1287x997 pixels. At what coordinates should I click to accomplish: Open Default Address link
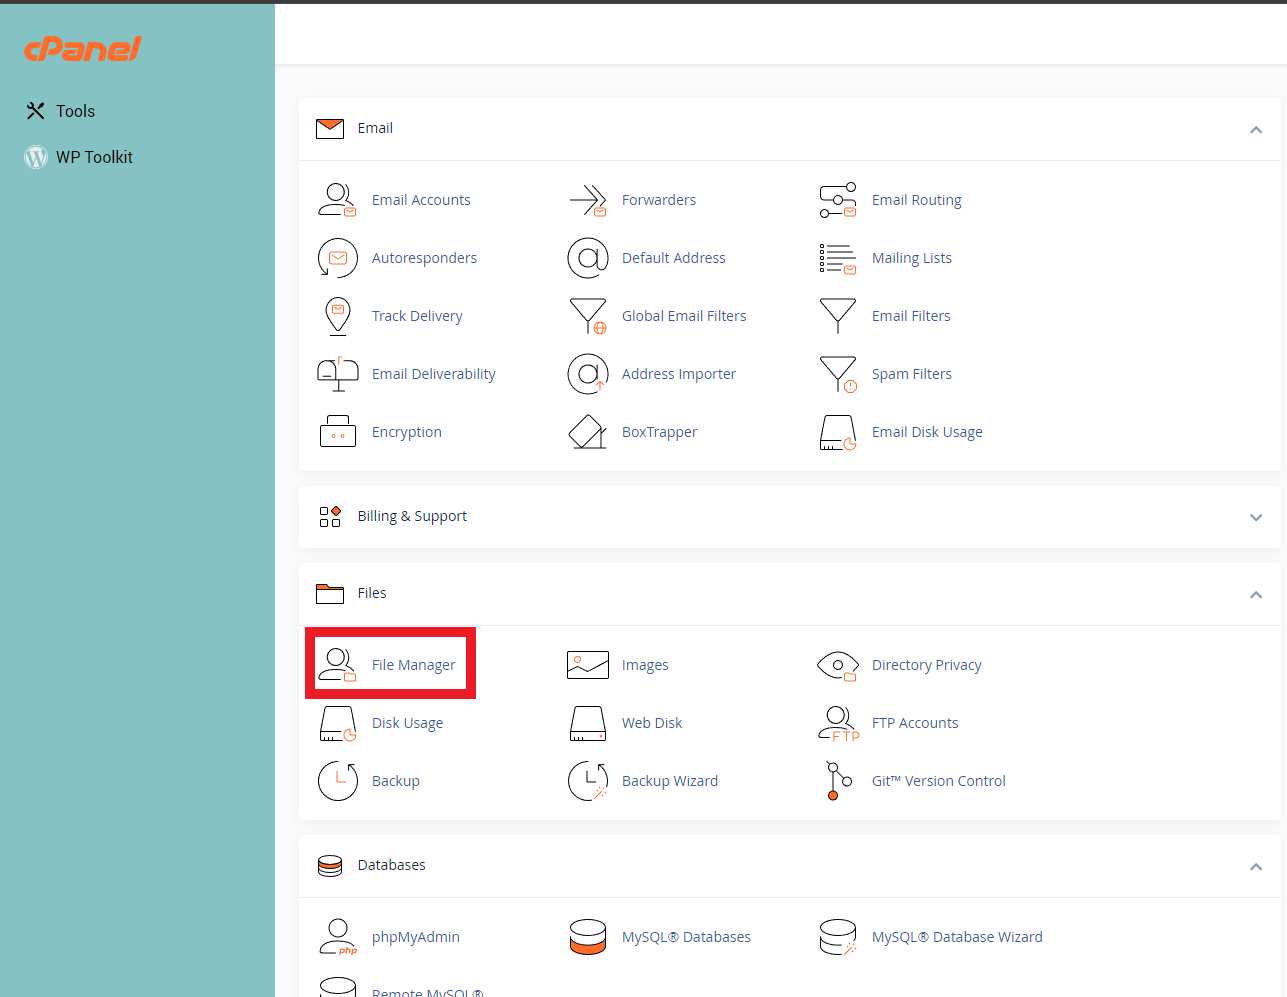[674, 258]
